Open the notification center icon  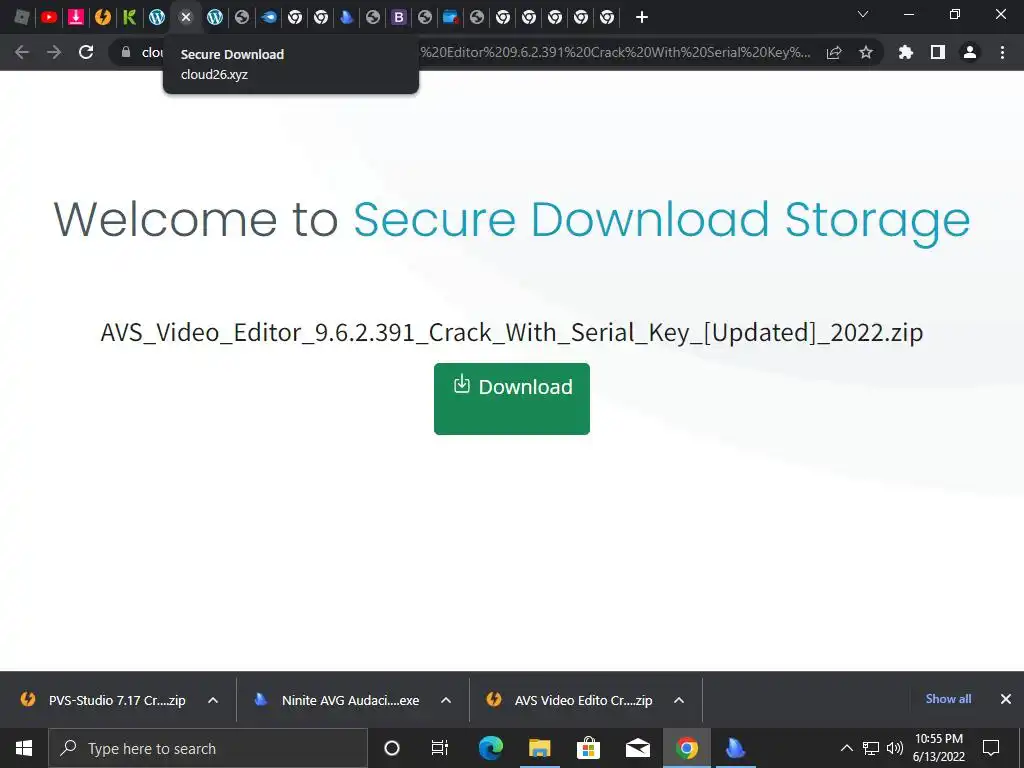(991, 748)
